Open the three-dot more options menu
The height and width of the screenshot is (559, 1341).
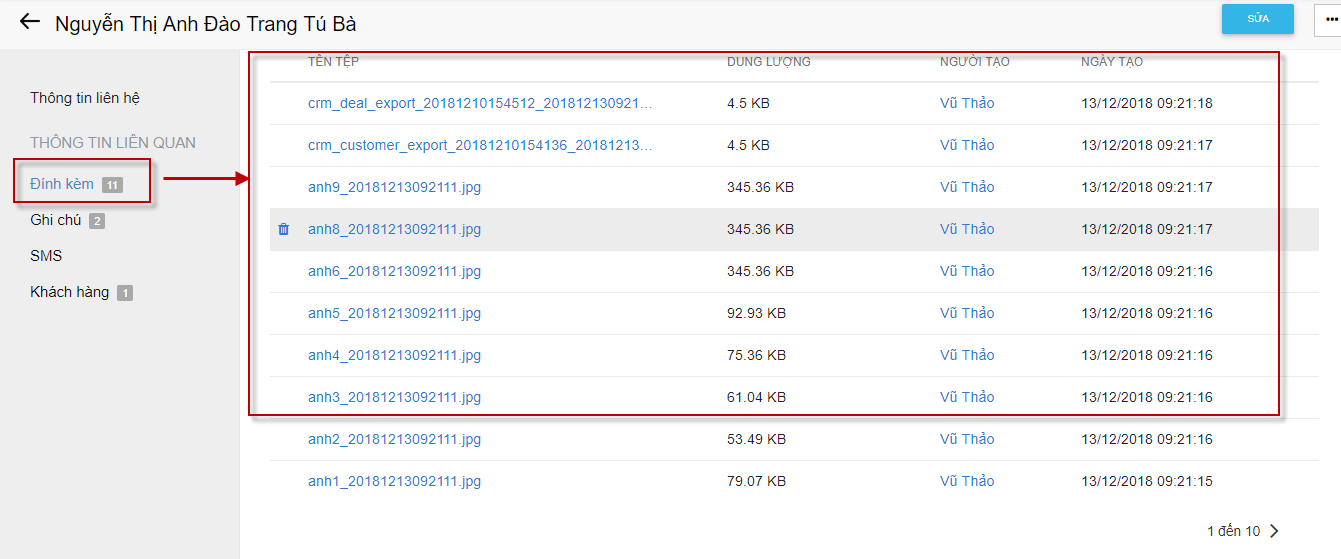click(x=1329, y=19)
